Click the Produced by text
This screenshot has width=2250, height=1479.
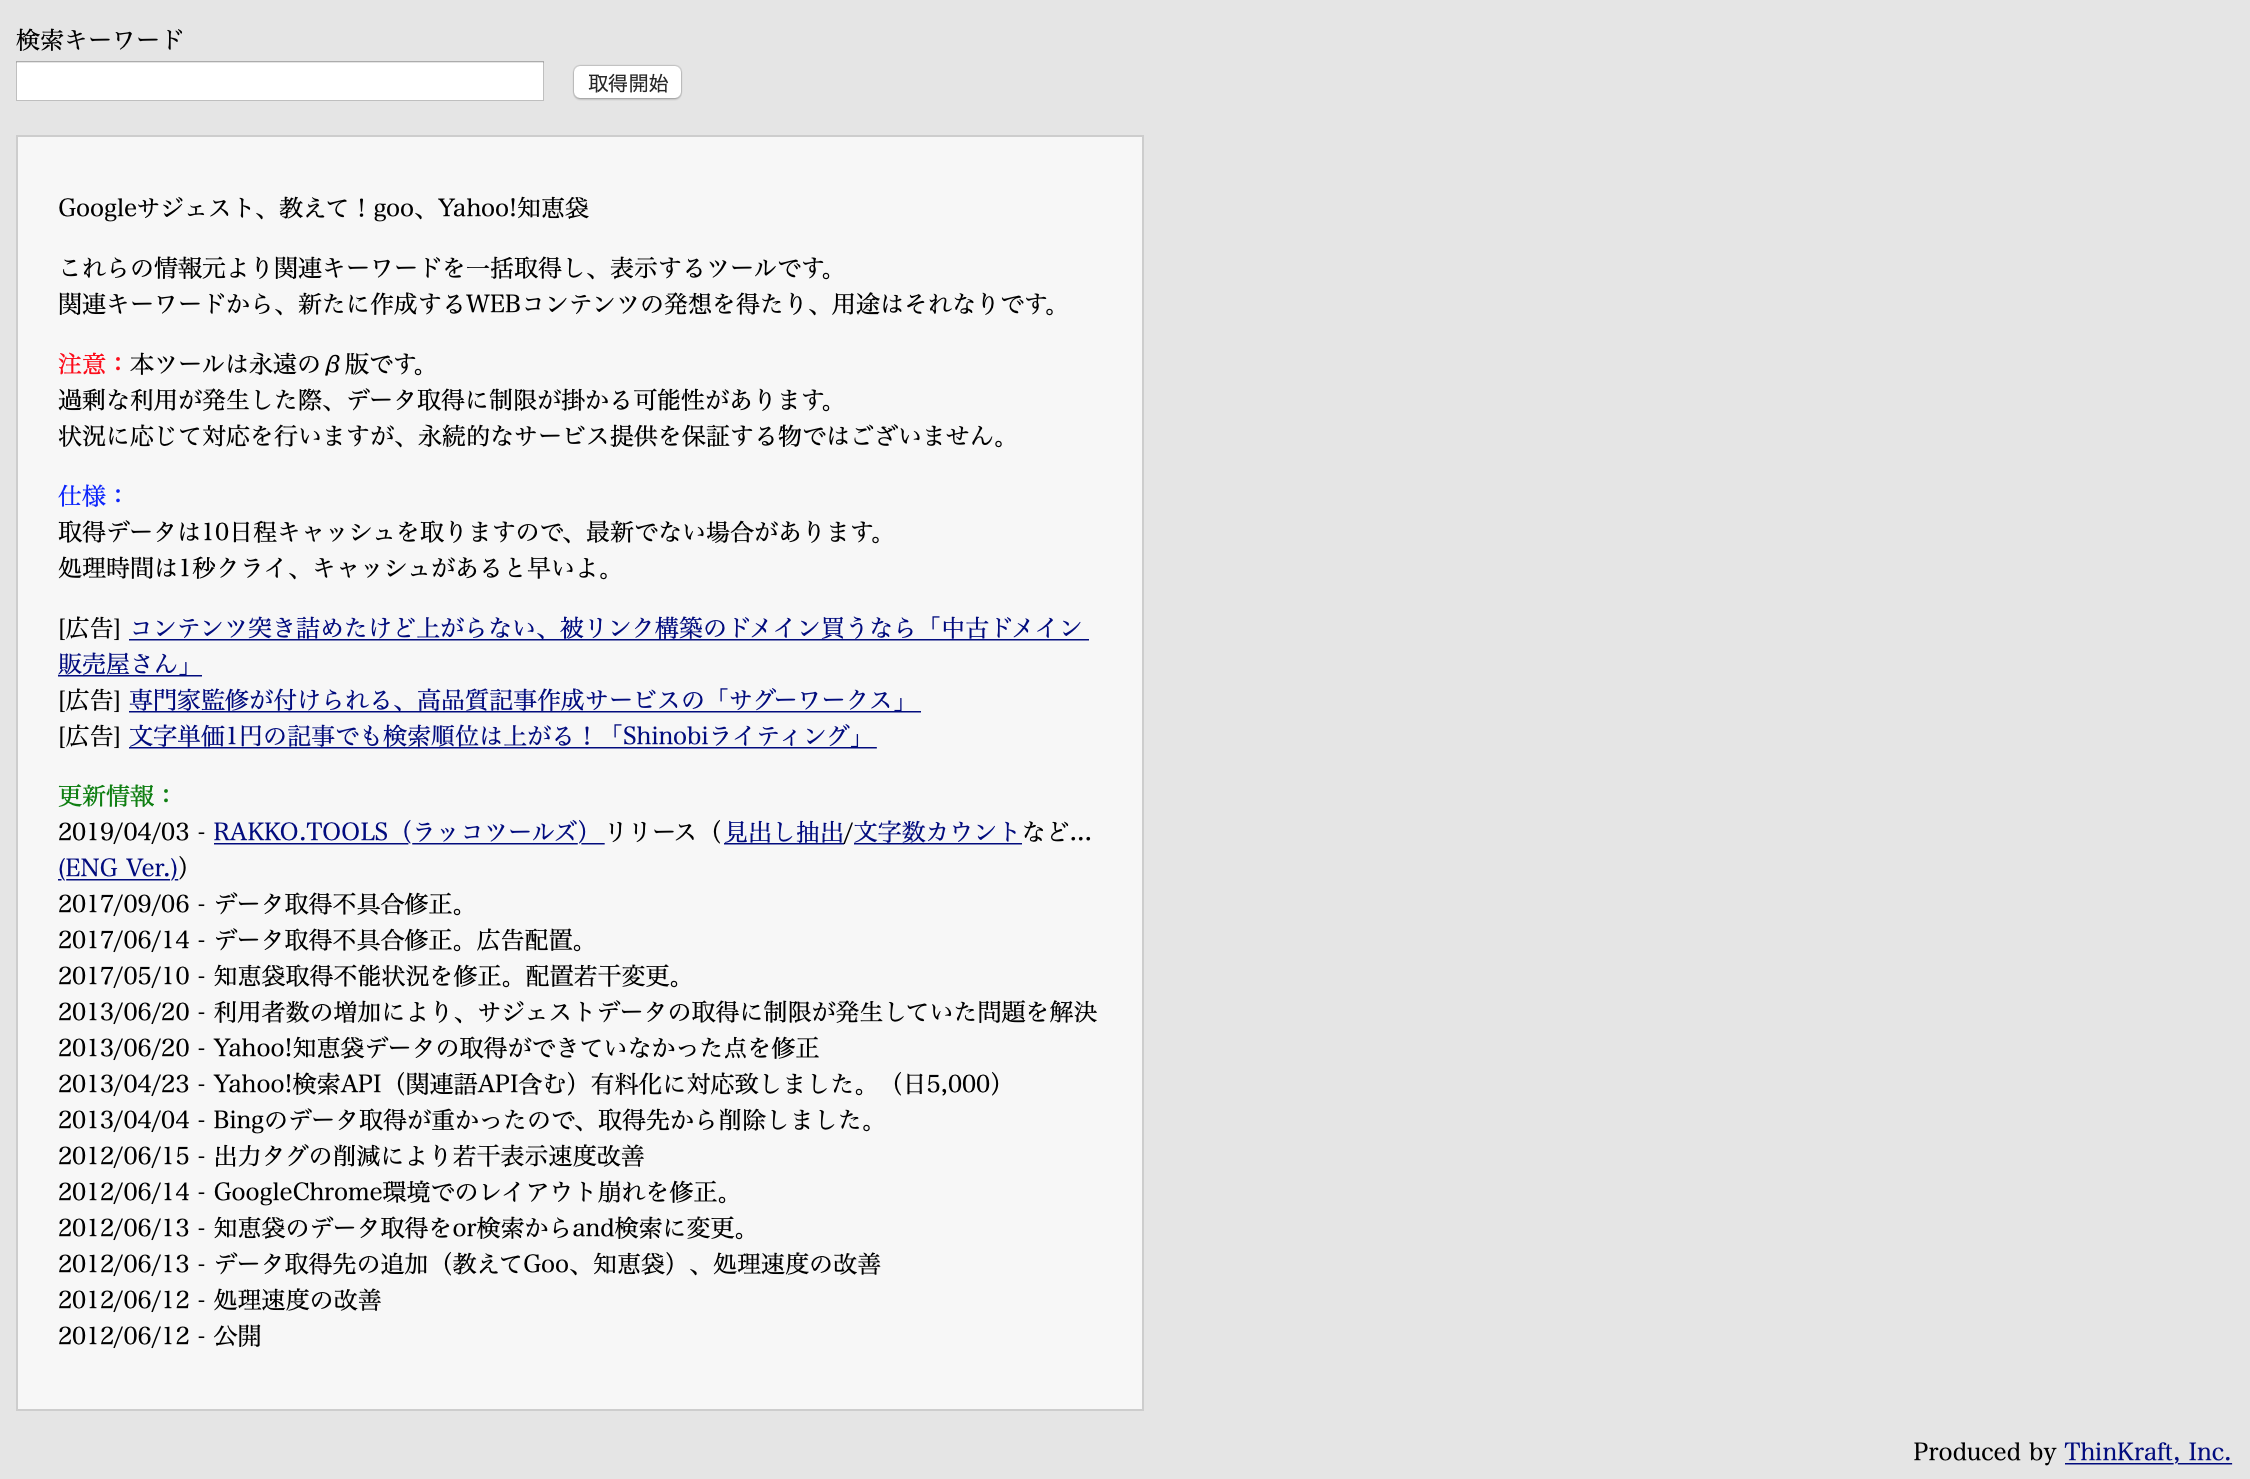click(1984, 1452)
